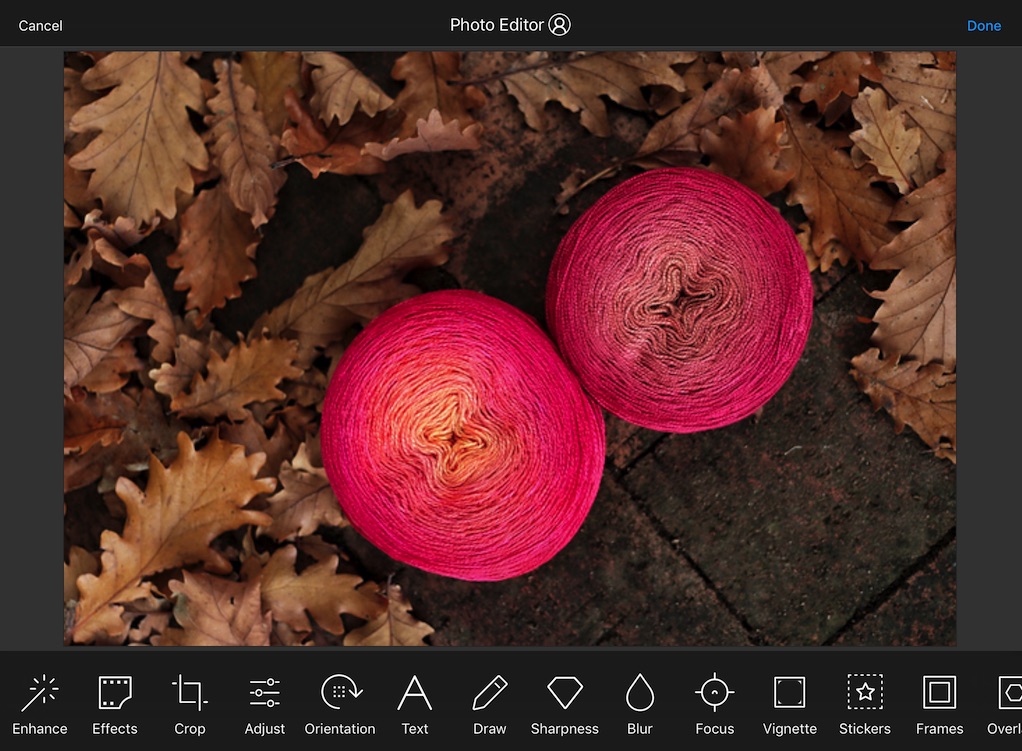Open the Frames tool
The width and height of the screenshot is (1022, 751).
click(x=939, y=704)
